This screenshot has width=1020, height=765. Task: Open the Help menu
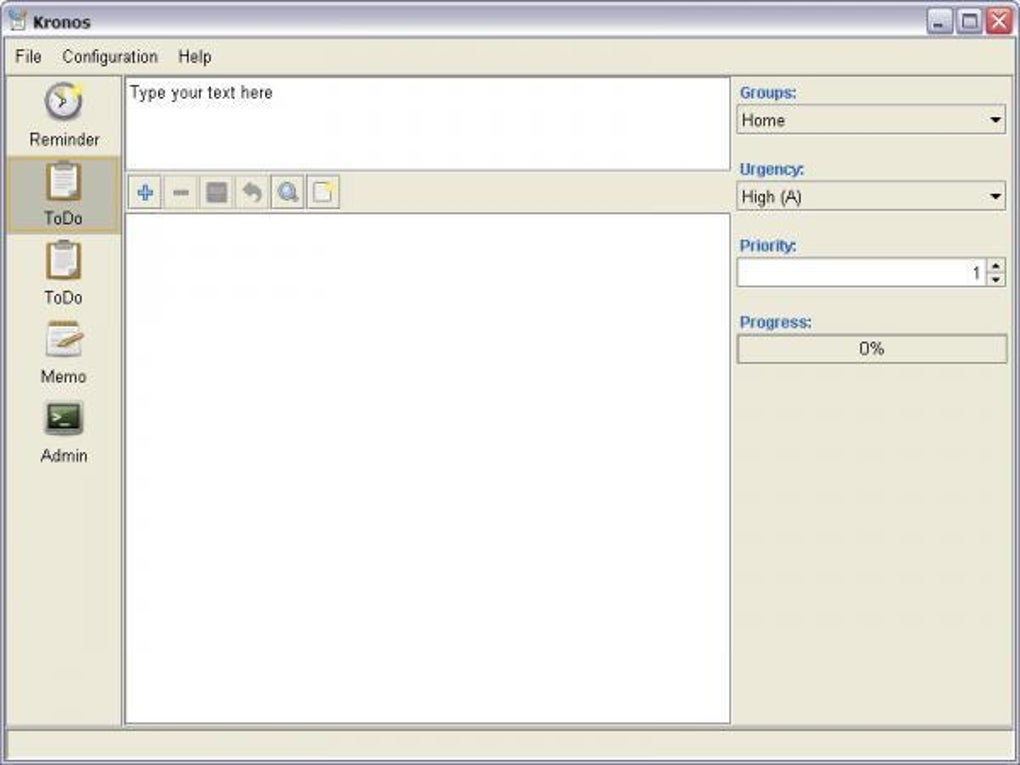pos(195,57)
